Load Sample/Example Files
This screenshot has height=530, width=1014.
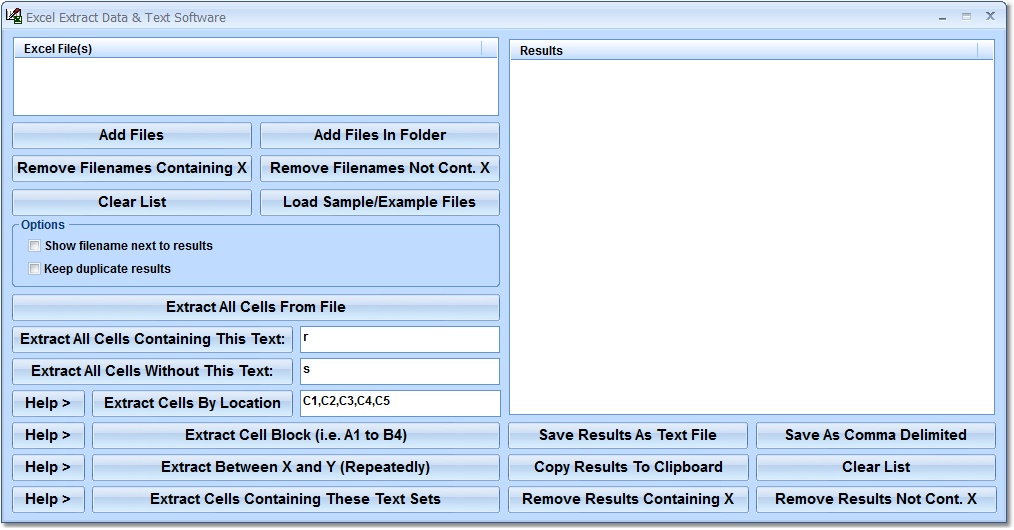[x=380, y=202]
